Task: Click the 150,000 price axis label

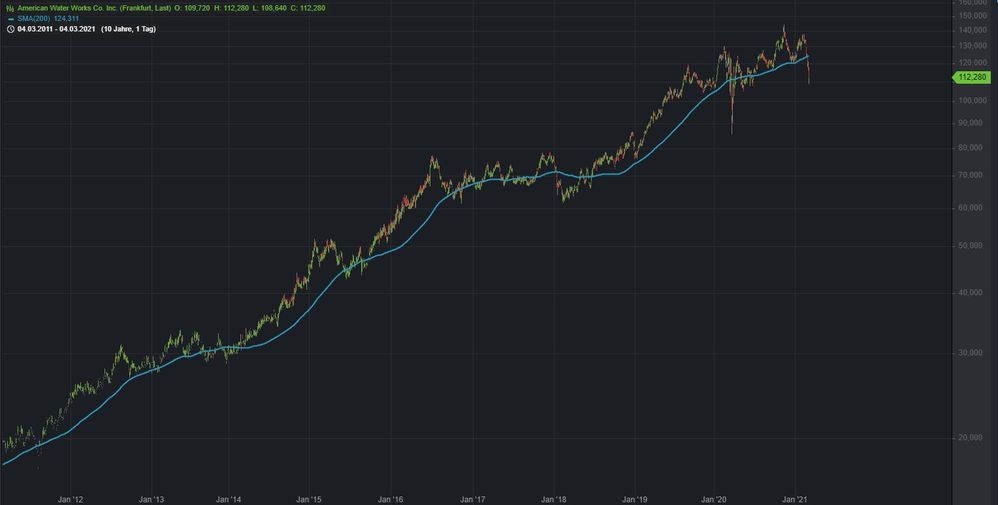Action: pyautogui.click(x=973, y=15)
